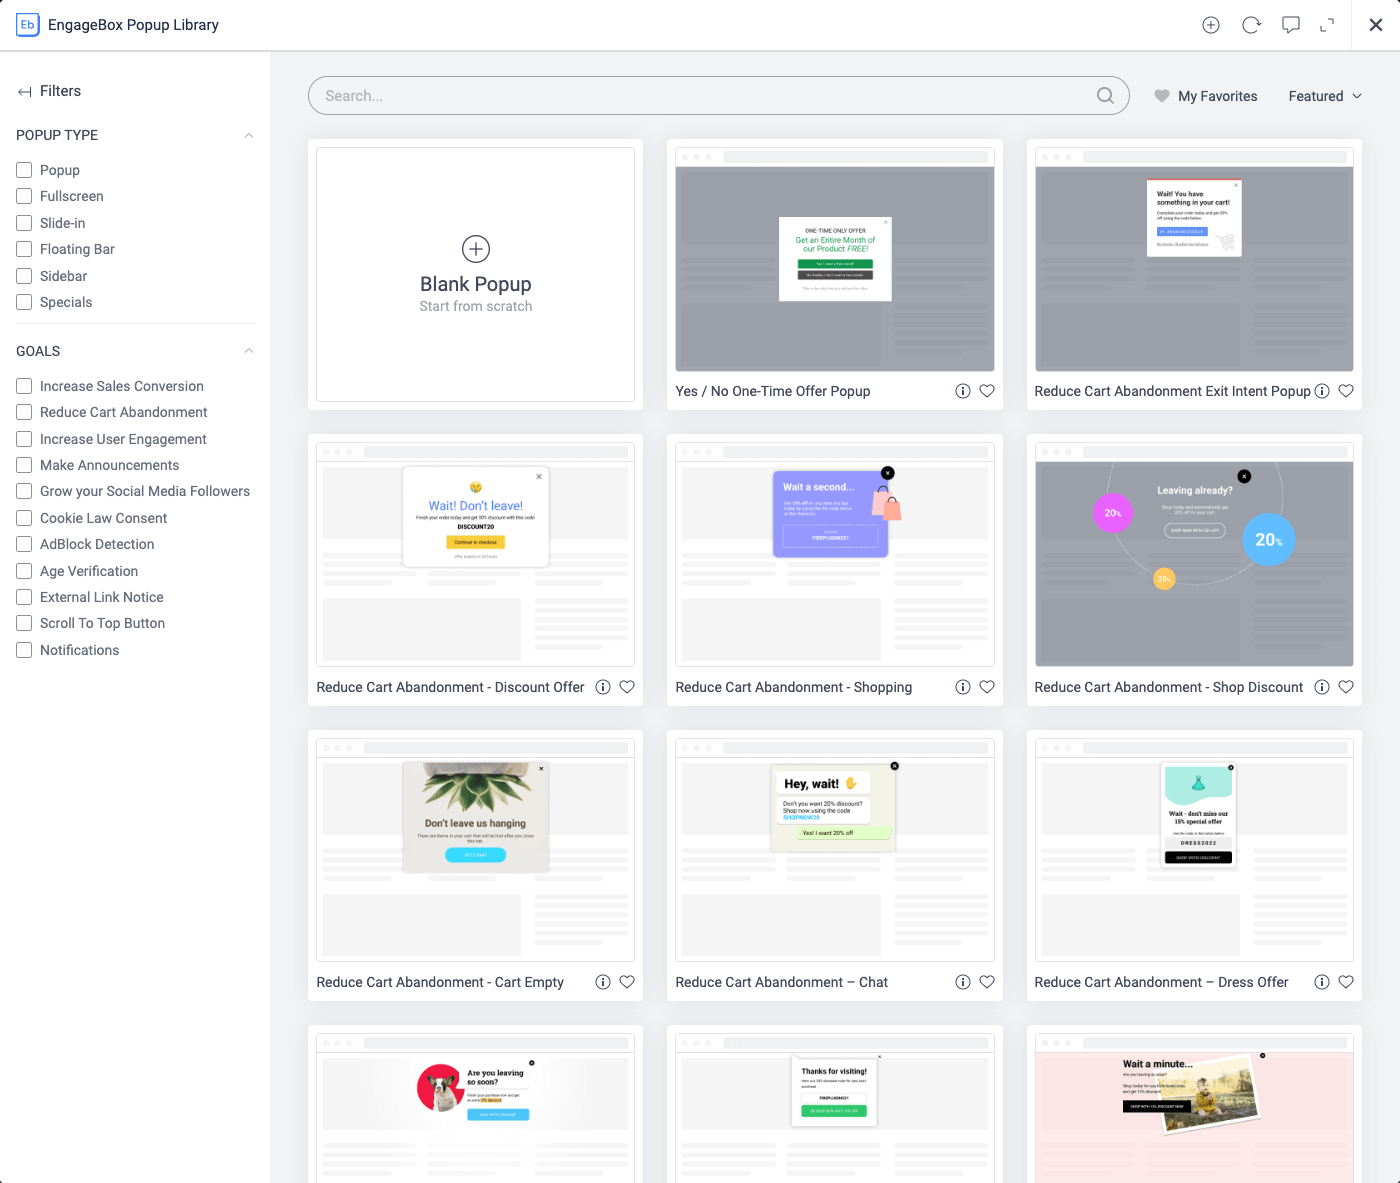Favorite the Shopping template
Image resolution: width=1400 pixels, height=1183 pixels.
(987, 687)
